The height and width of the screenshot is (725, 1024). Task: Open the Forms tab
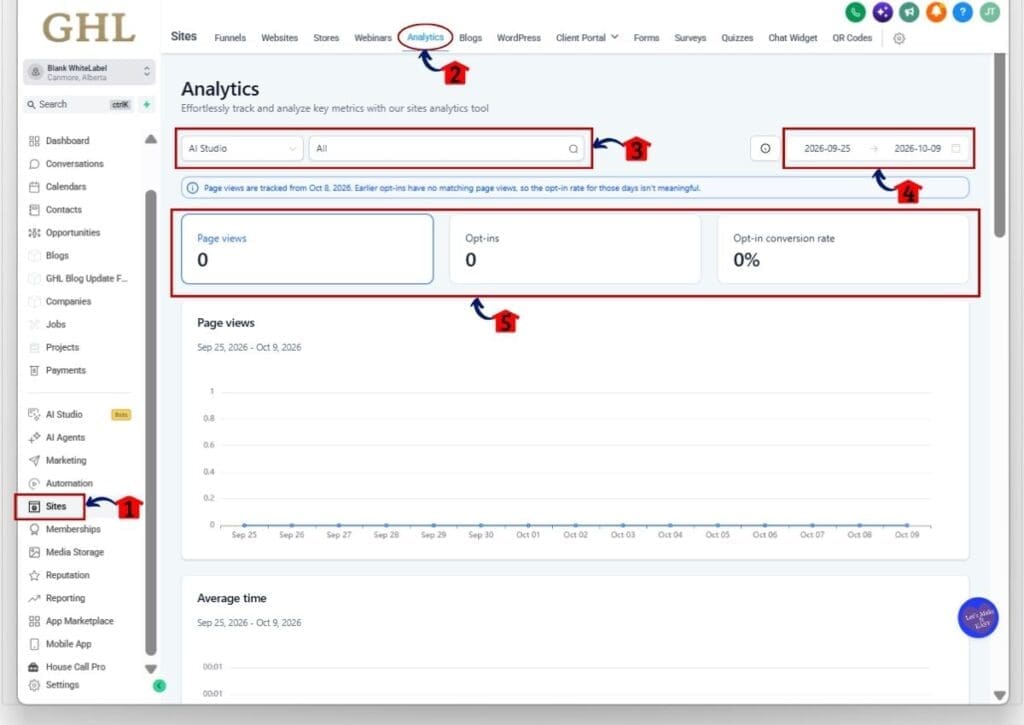[647, 38]
